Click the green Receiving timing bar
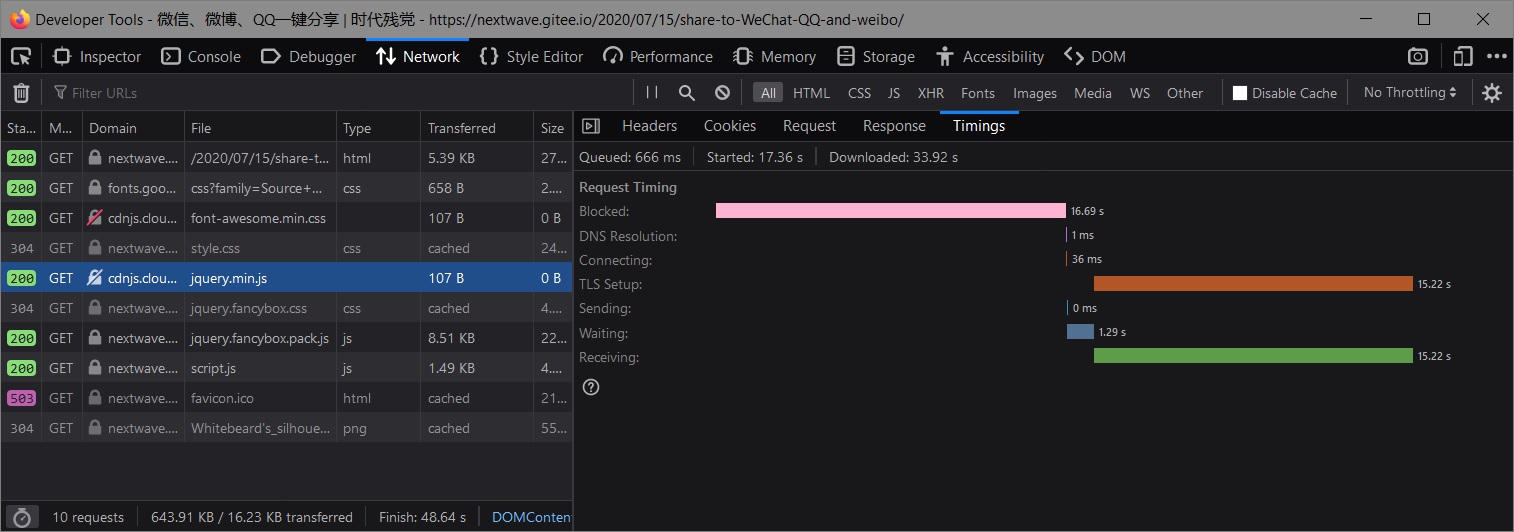The height and width of the screenshot is (532, 1514). point(1253,356)
